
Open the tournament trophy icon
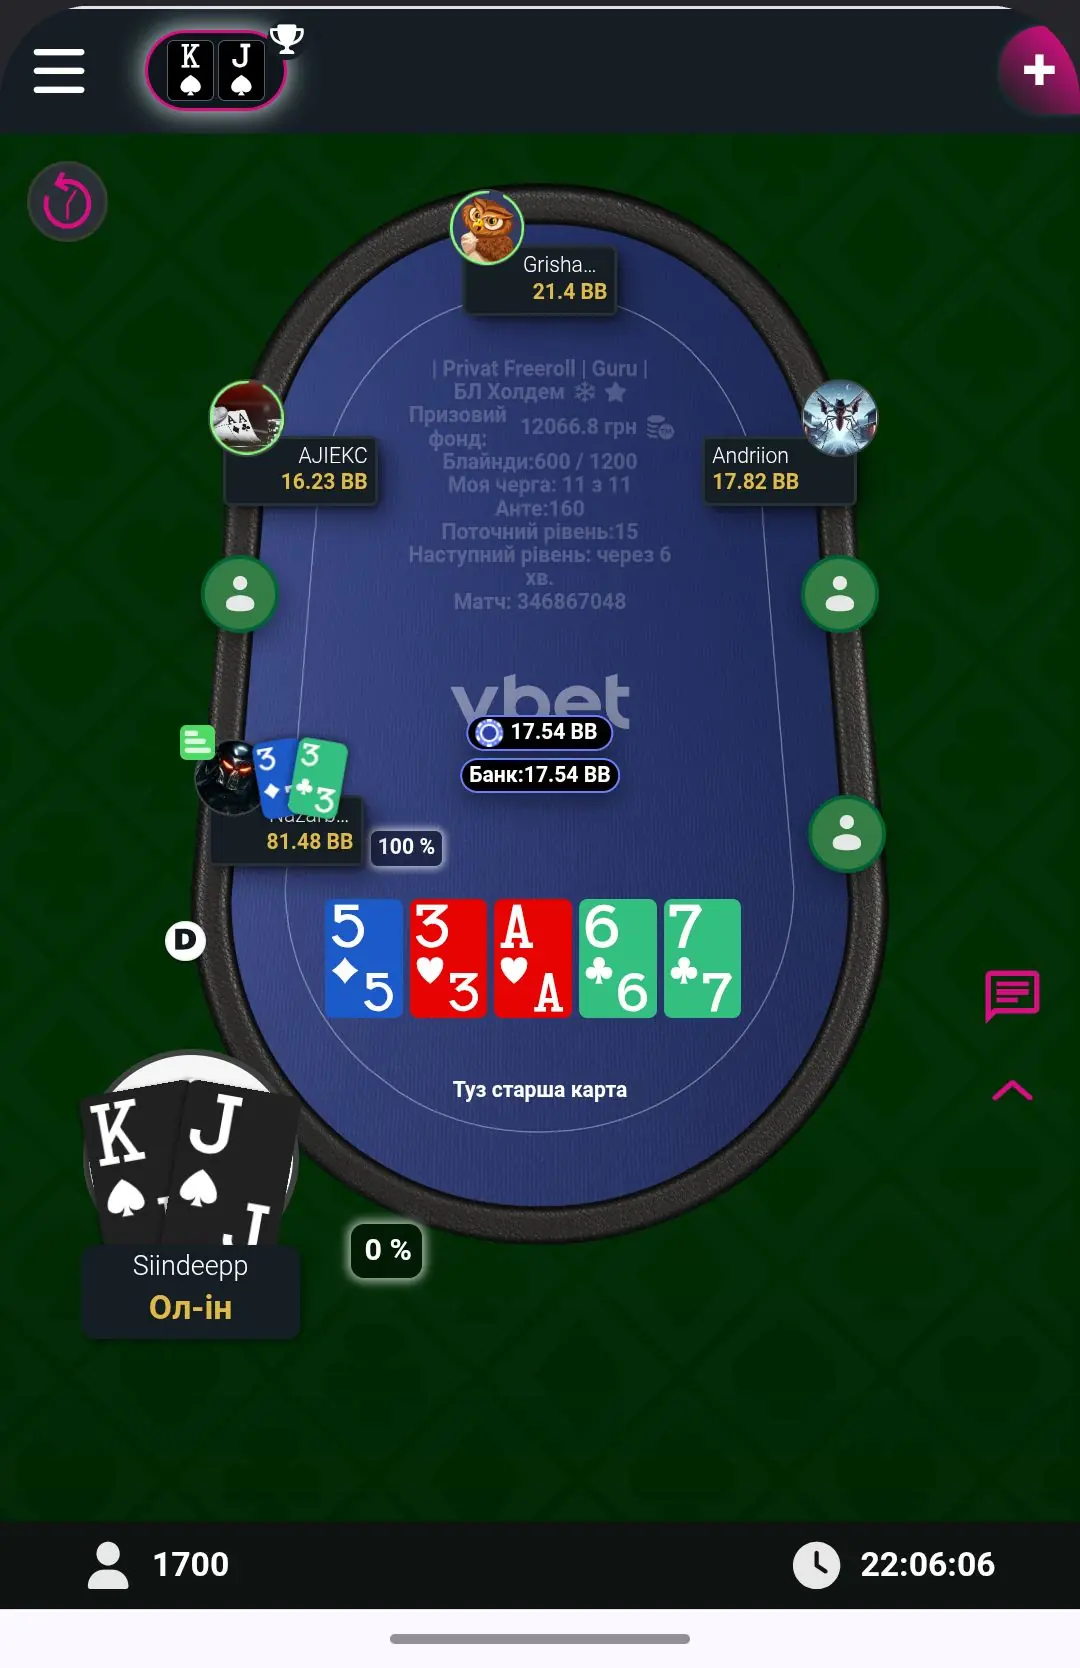point(287,39)
